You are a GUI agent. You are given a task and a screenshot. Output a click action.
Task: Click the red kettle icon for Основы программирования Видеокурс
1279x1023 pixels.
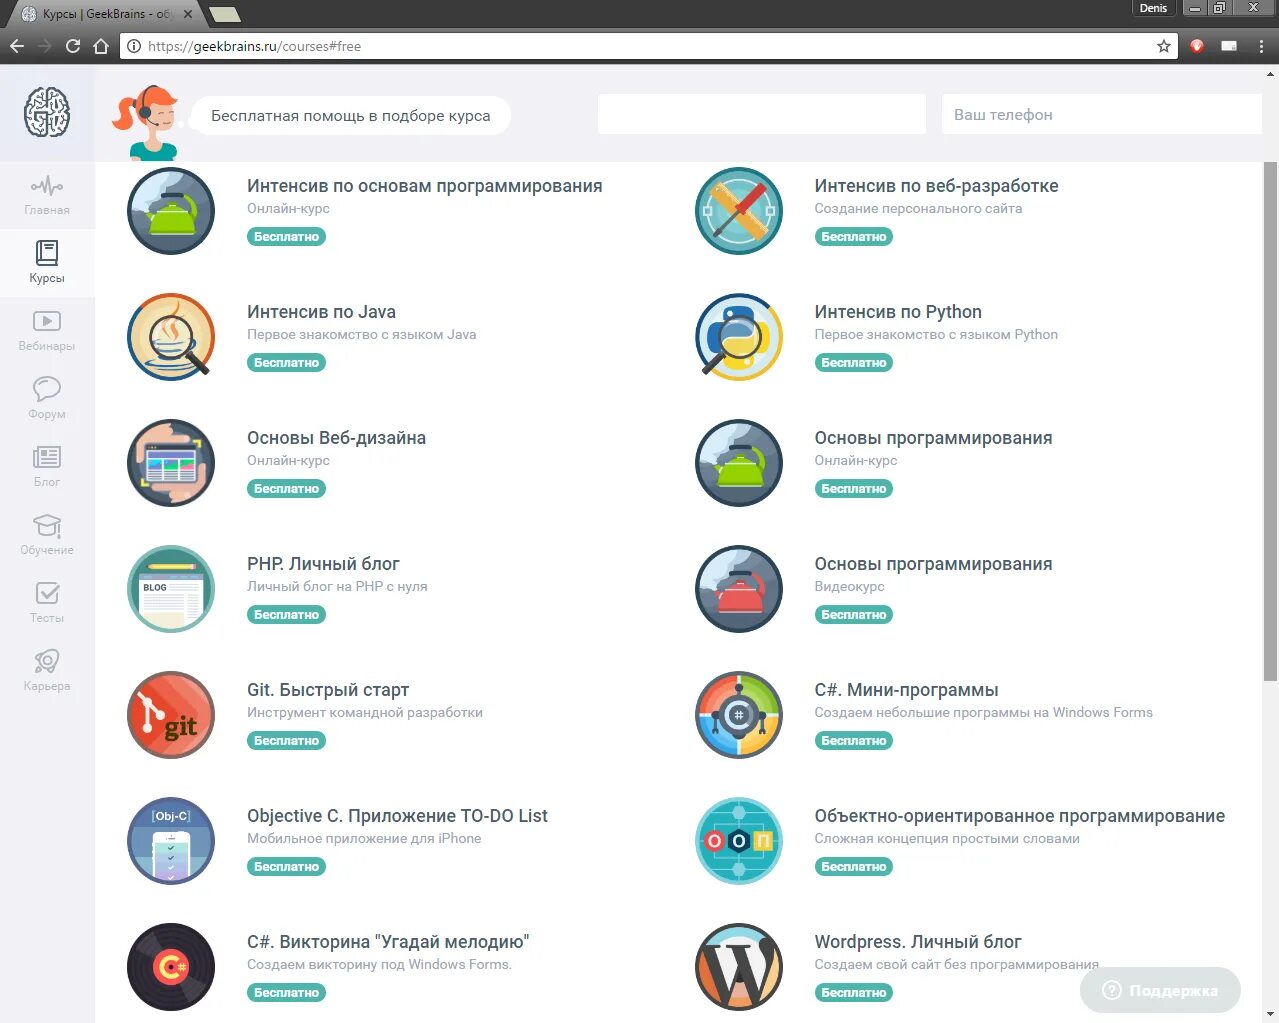[x=739, y=589]
